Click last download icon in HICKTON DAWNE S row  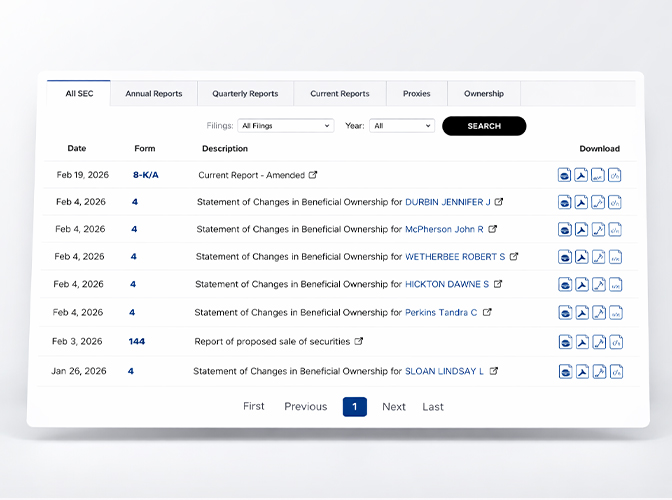coord(615,285)
